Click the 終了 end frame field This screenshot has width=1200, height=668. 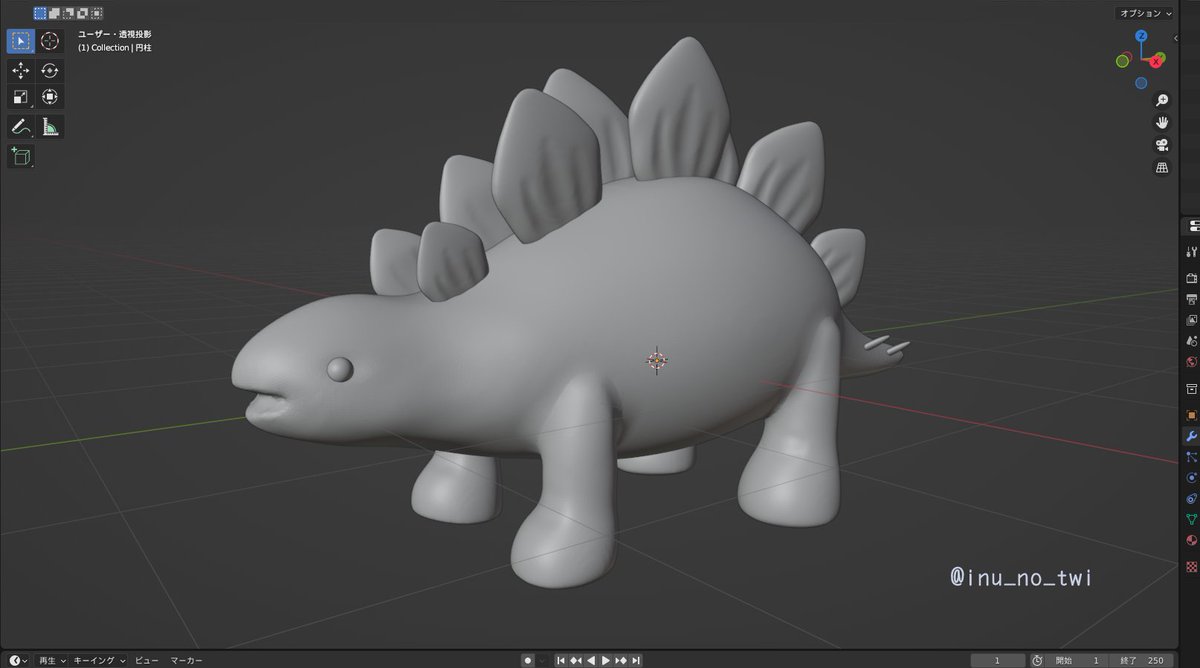click(x=1142, y=660)
